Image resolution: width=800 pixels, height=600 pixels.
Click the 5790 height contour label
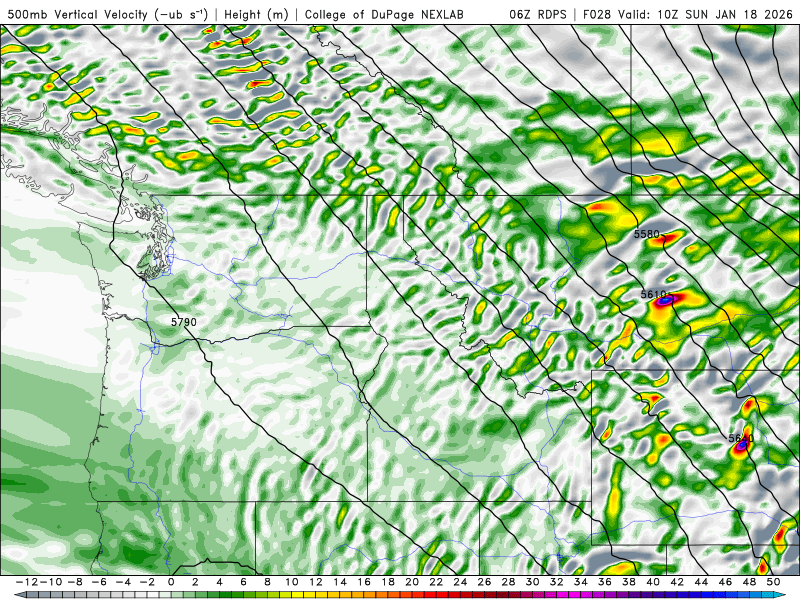point(184,322)
